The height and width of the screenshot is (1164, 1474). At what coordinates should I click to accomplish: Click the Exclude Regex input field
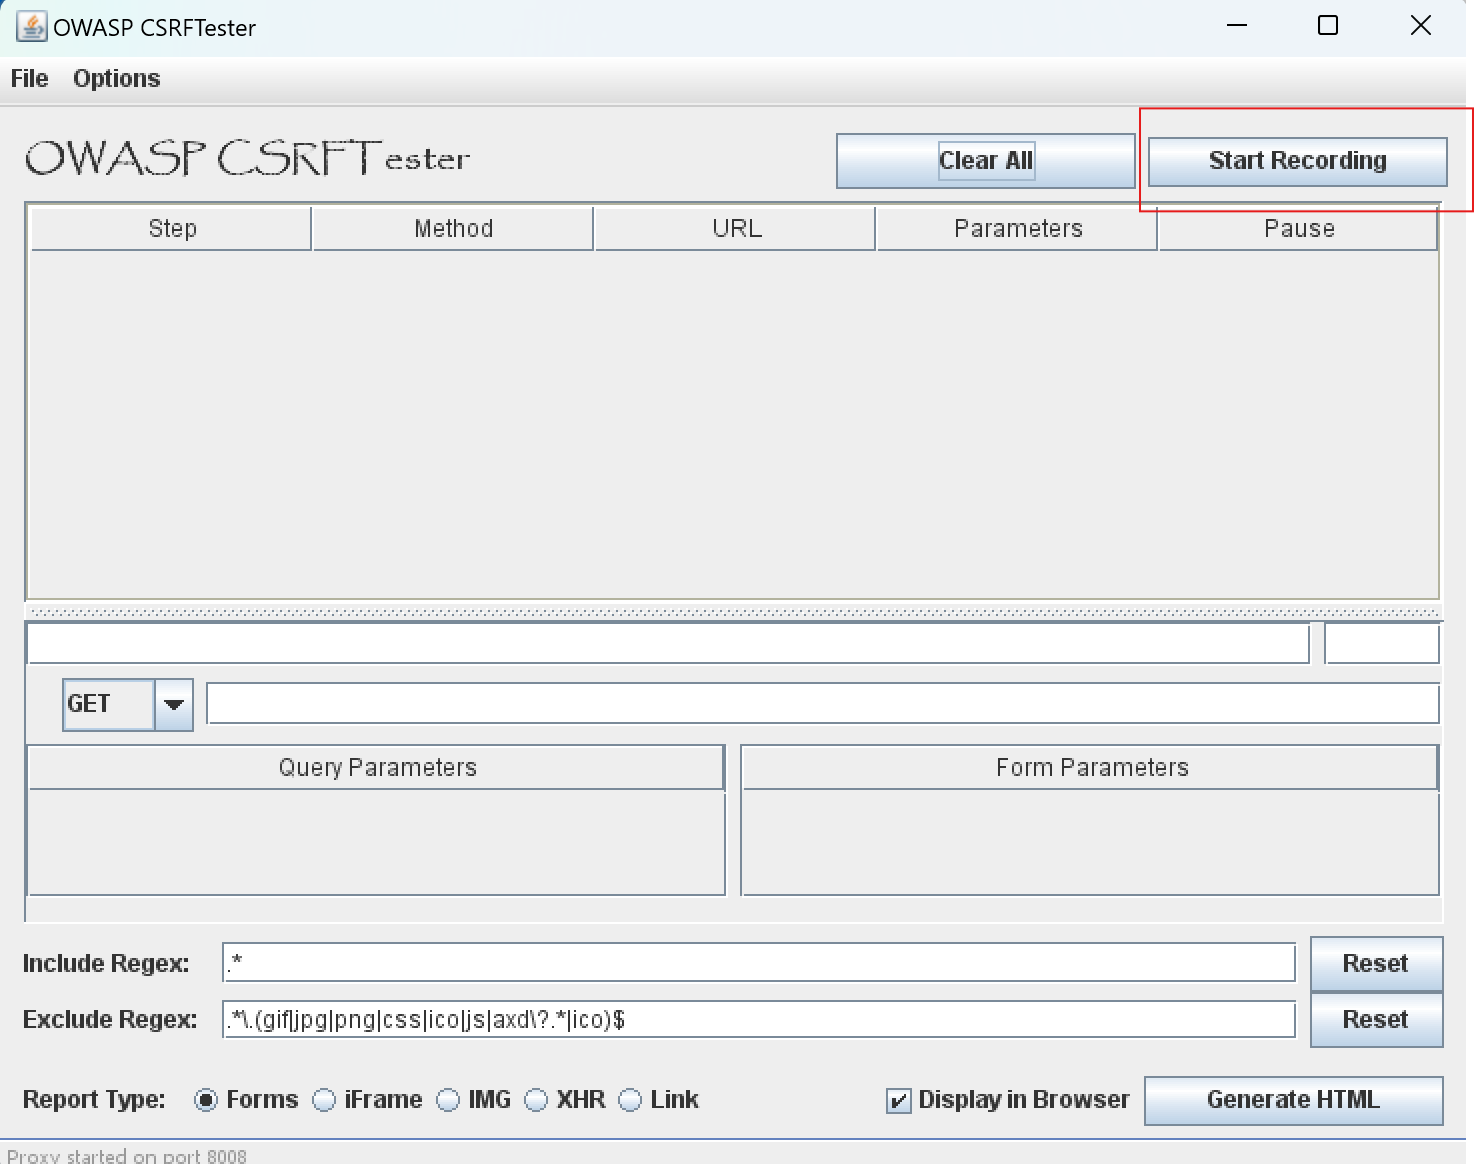759,1019
